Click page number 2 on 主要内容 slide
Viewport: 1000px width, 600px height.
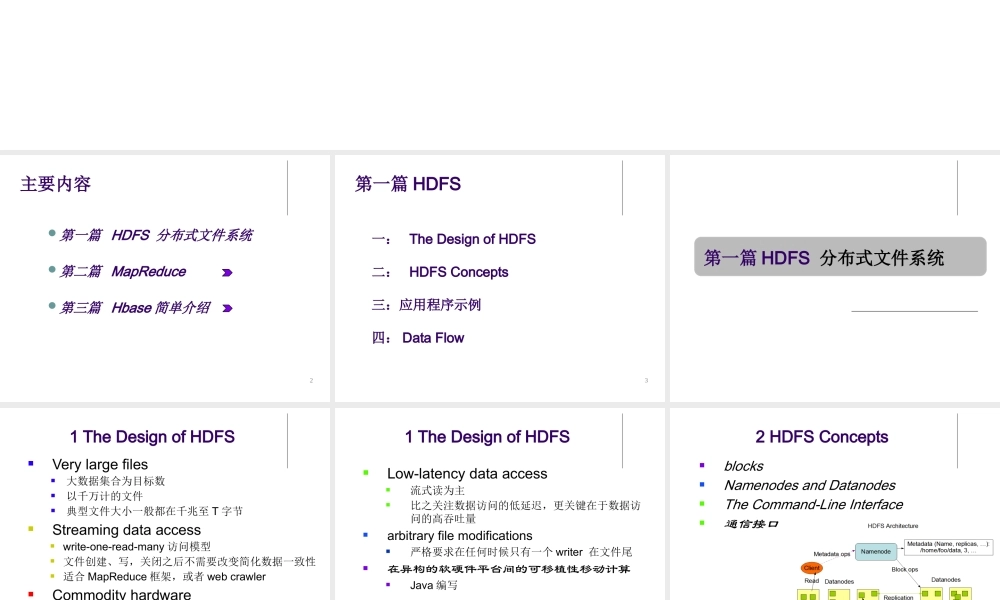tap(311, 381)
